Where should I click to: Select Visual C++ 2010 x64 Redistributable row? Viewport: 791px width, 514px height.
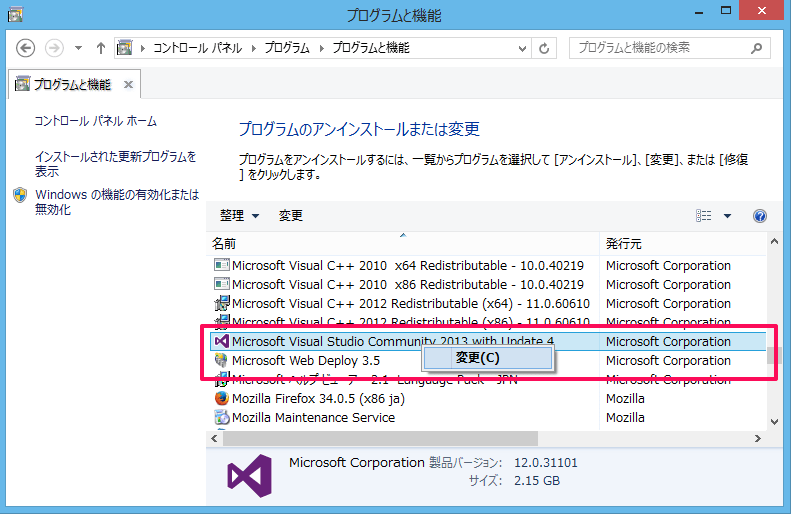487,265
